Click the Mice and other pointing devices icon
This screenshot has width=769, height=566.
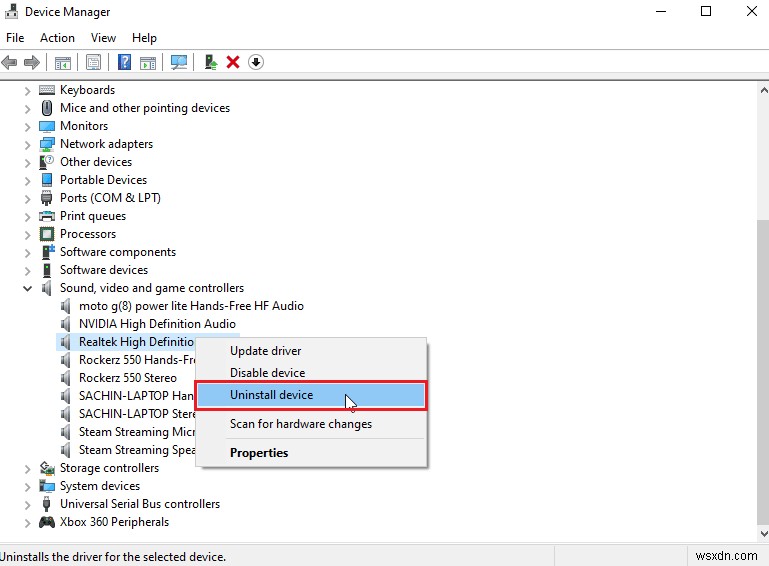coord(47,108)
